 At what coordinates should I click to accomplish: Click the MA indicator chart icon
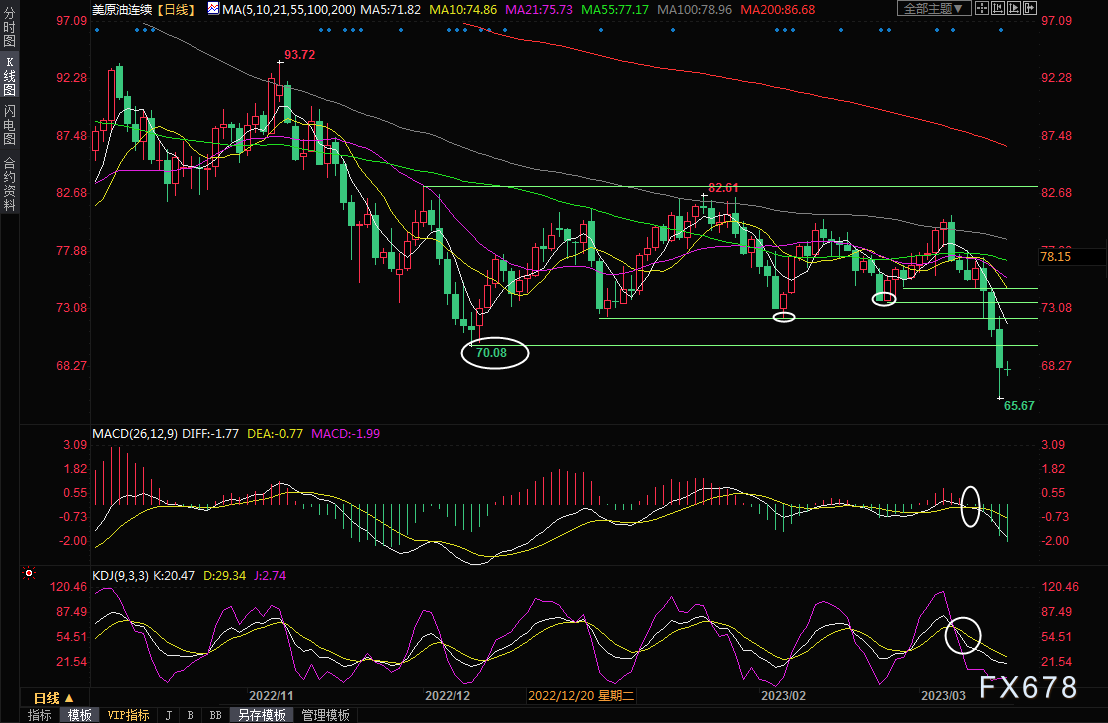pyautogui.click(x=213, y=8)
